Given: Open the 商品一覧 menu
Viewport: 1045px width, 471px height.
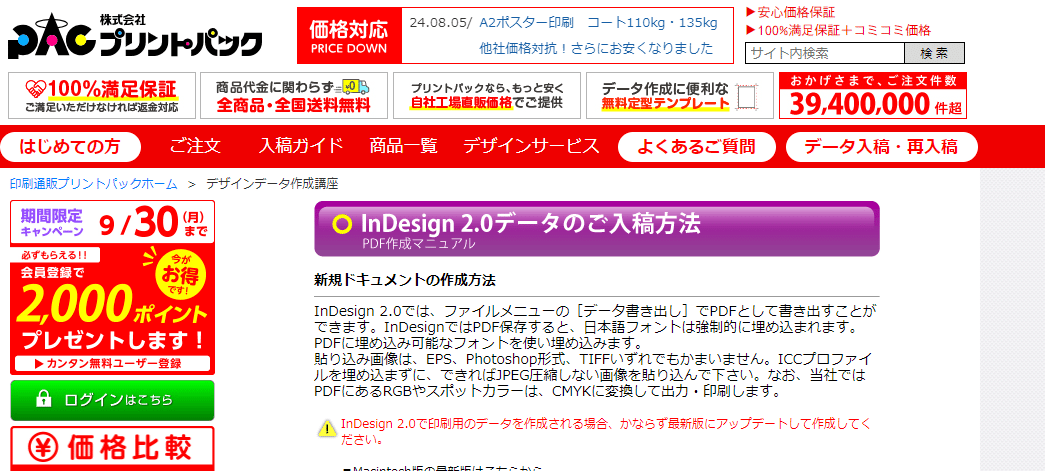Looking at the screenshot, I should 403,147.
